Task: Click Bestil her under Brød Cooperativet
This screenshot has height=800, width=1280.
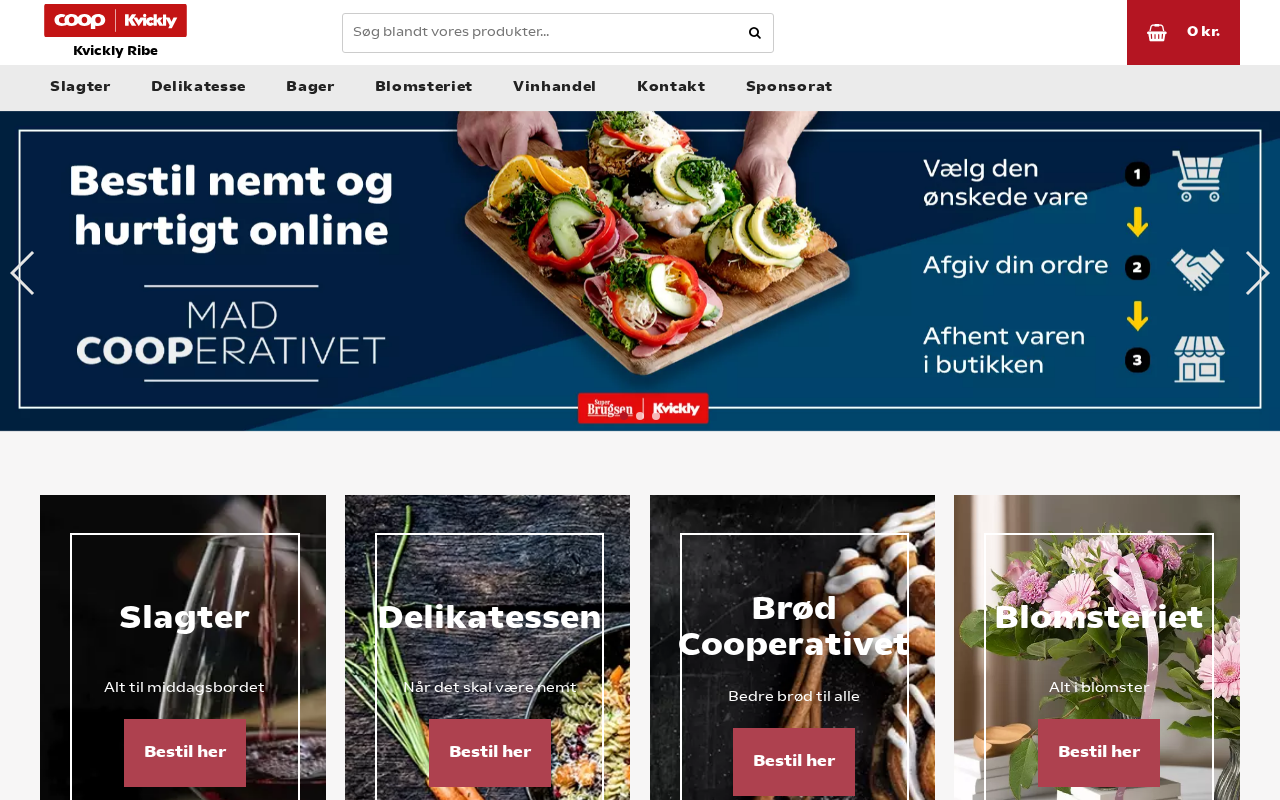Action: [x=794, y=762]
